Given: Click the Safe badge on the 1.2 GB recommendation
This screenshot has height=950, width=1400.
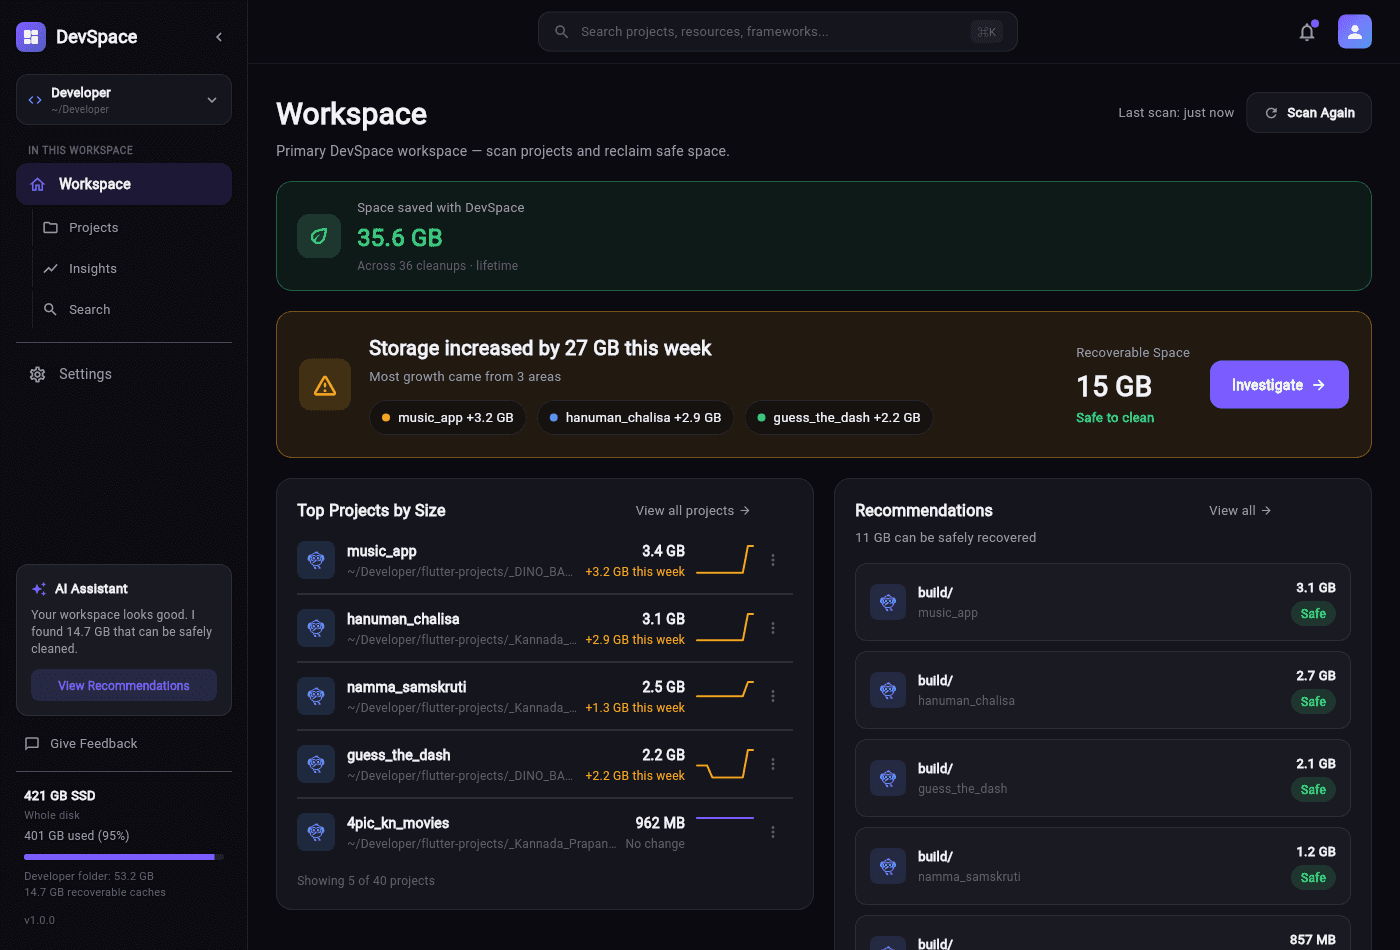Looking at the screenshot, I should point(1313,878).
